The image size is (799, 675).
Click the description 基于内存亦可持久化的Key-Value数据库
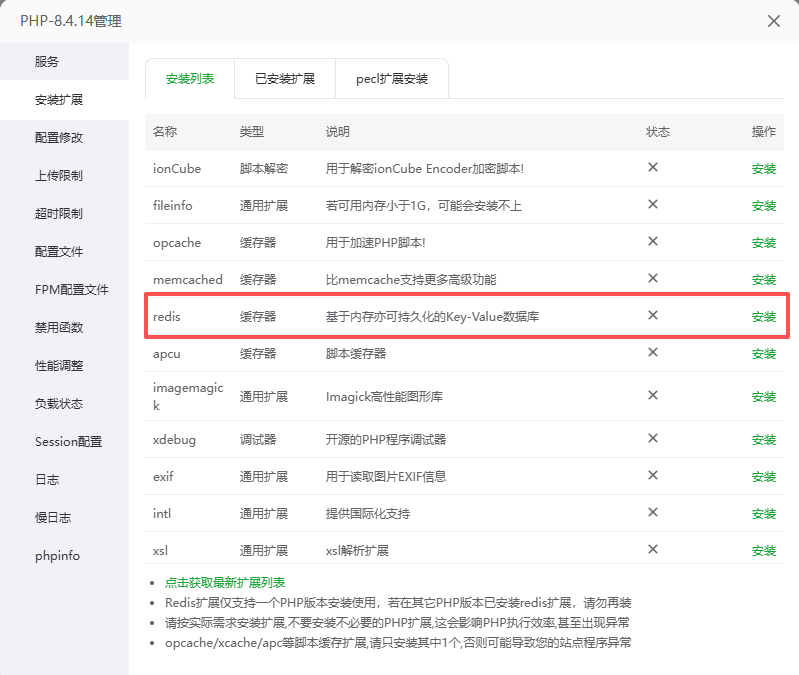(x=432, y=317)
